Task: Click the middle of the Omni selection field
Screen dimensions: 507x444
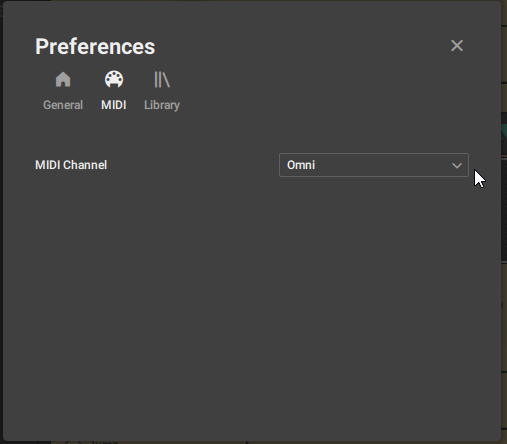Action: [374, 165]
